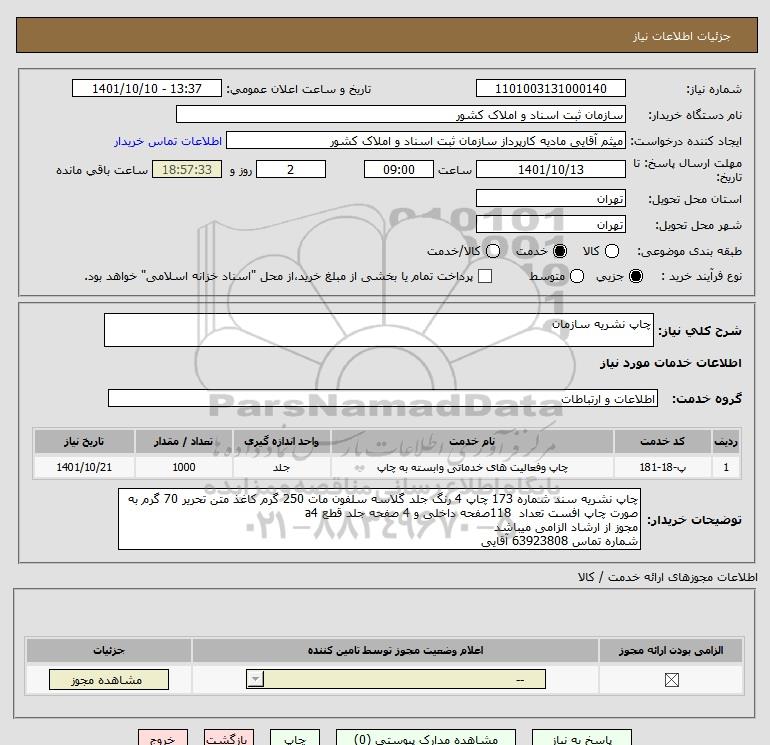Viewport: 770px width, 745px height.
Task: Select the کالا radio button
Action: (611, 251)
